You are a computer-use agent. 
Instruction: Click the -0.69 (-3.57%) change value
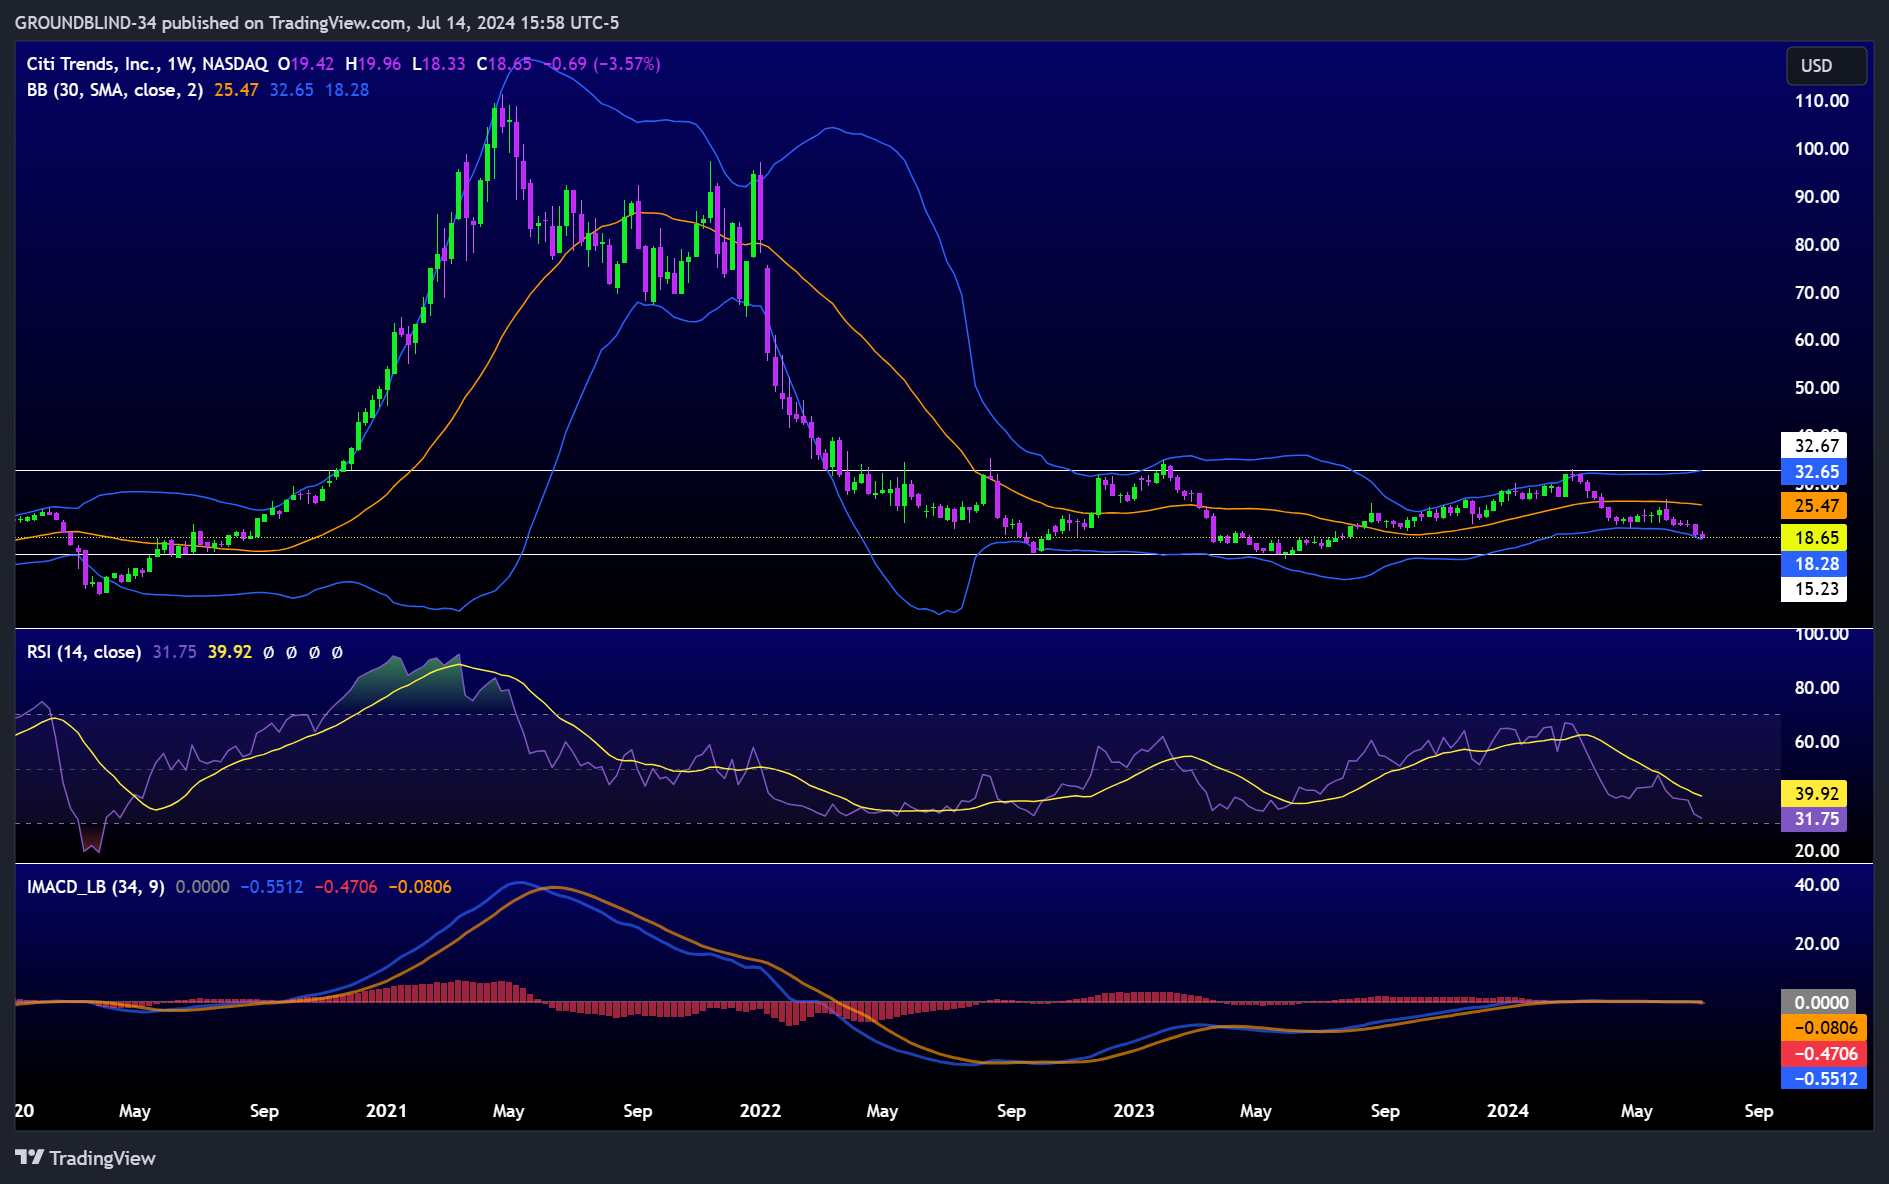tap(603, 64)
